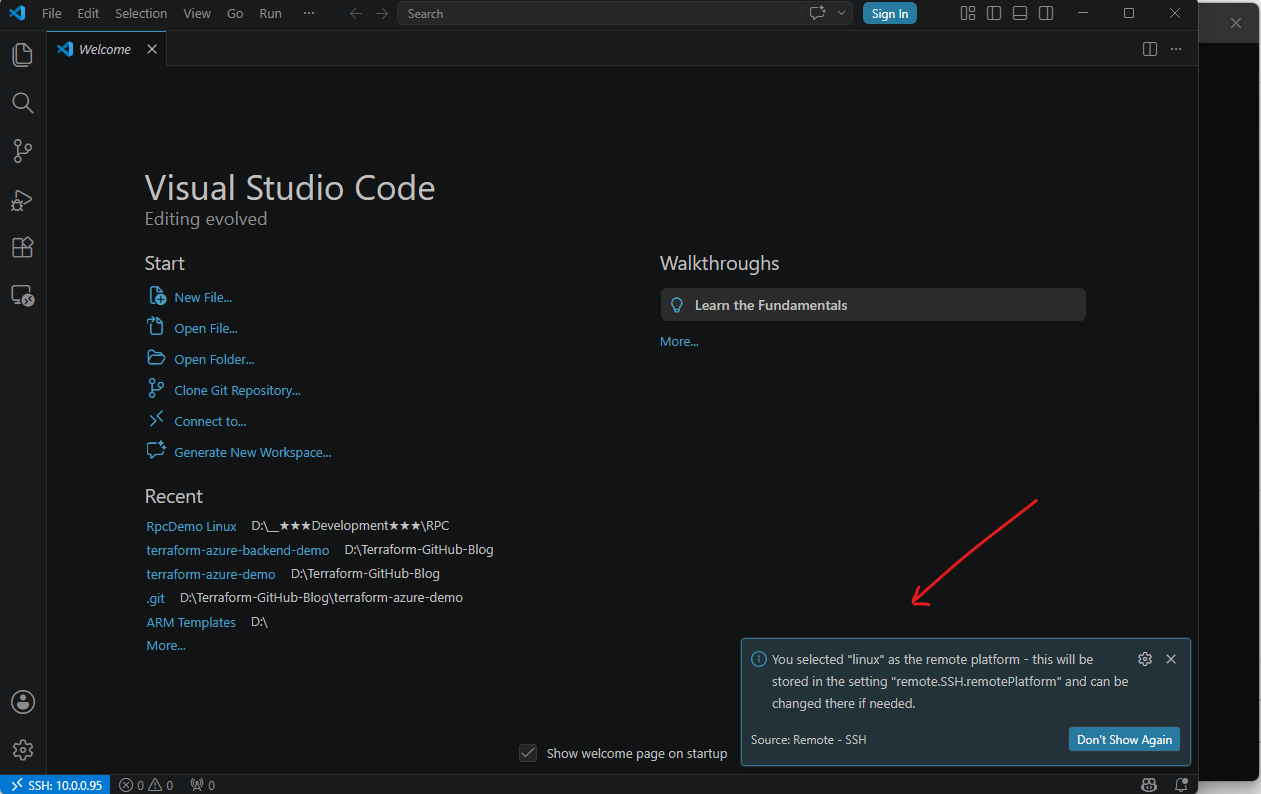Show more walkthroughs via More... link
1261x794 pixels.
[679, 341]
